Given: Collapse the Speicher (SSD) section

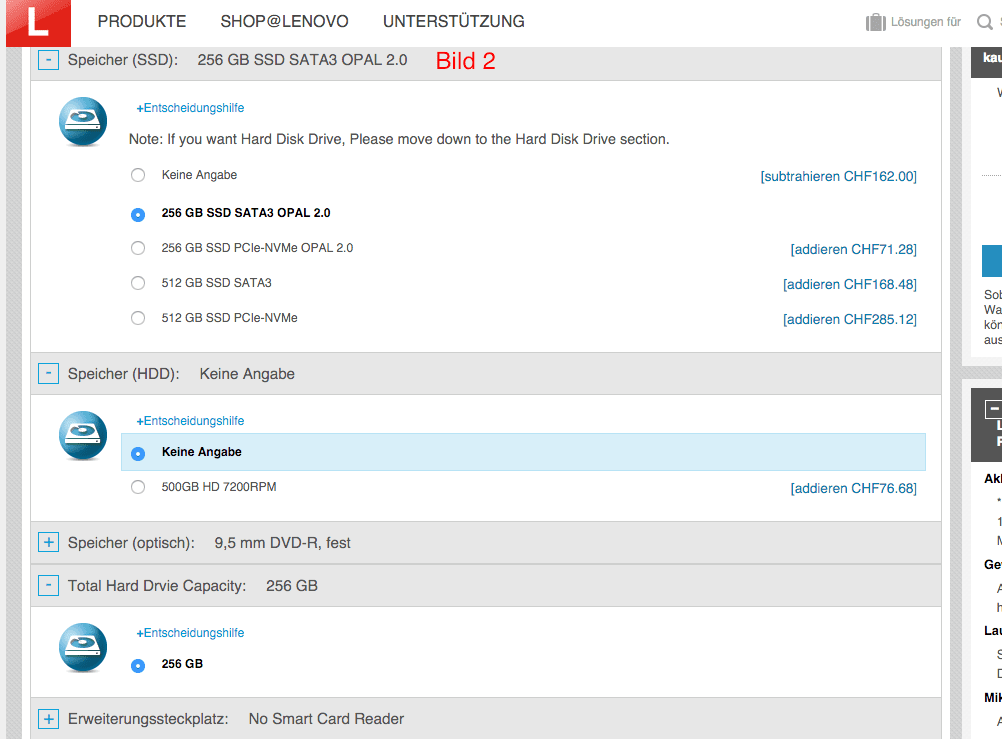Looking at the screenshot, I should click(x=49, y=60).
